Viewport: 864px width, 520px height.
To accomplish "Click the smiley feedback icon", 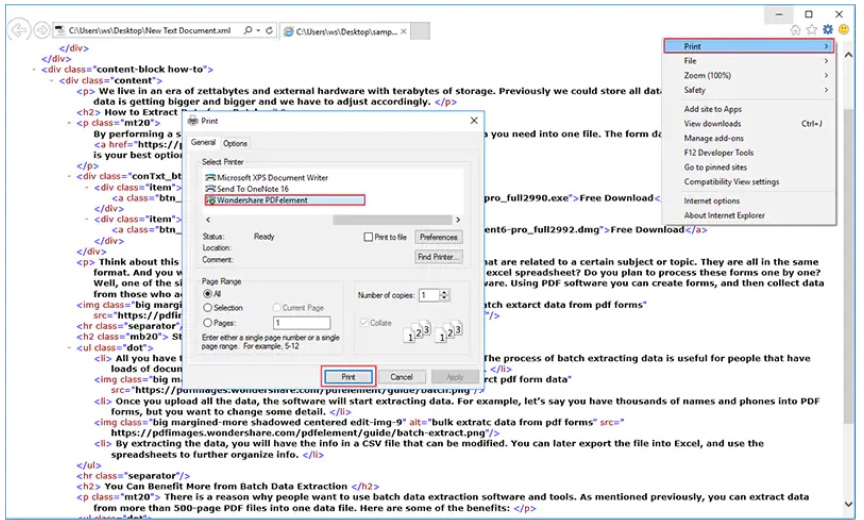I will click(x=843, y=30).
